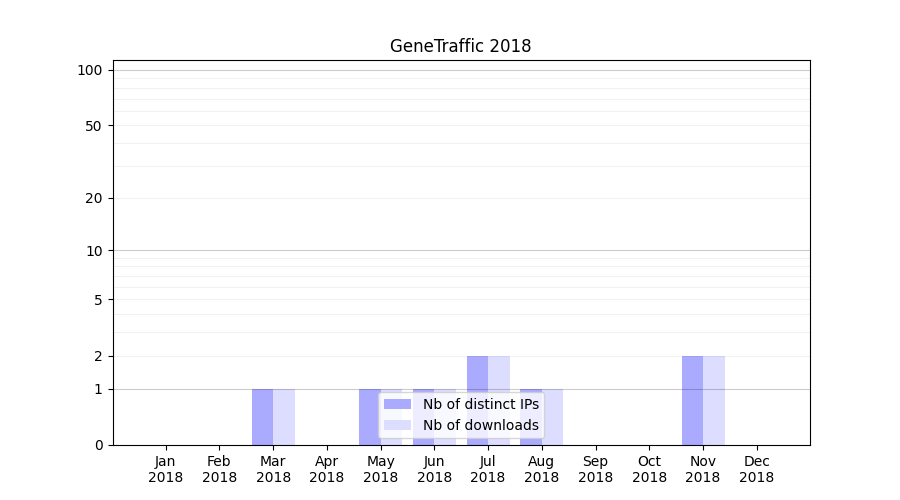Click the "Nb of downloads" legend swatch
900x500 pixels.
397,425
